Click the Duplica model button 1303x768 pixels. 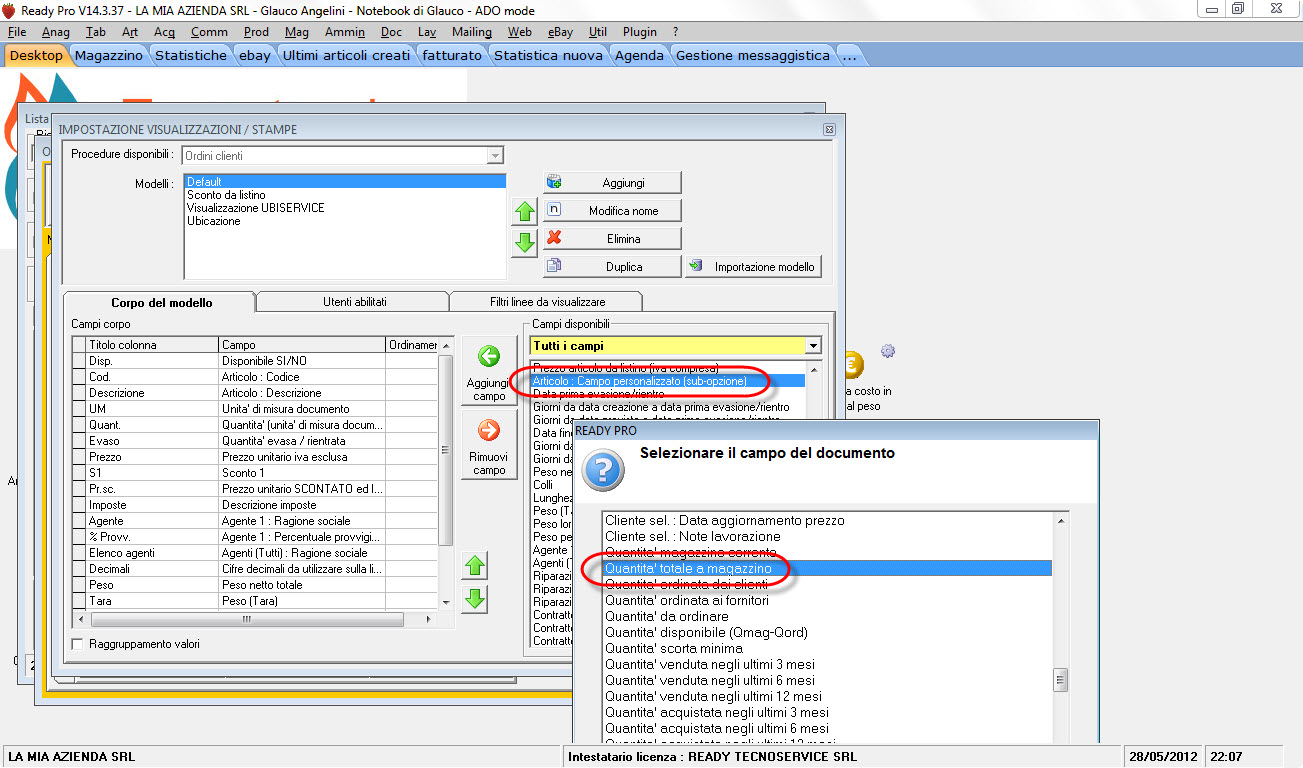612,267
